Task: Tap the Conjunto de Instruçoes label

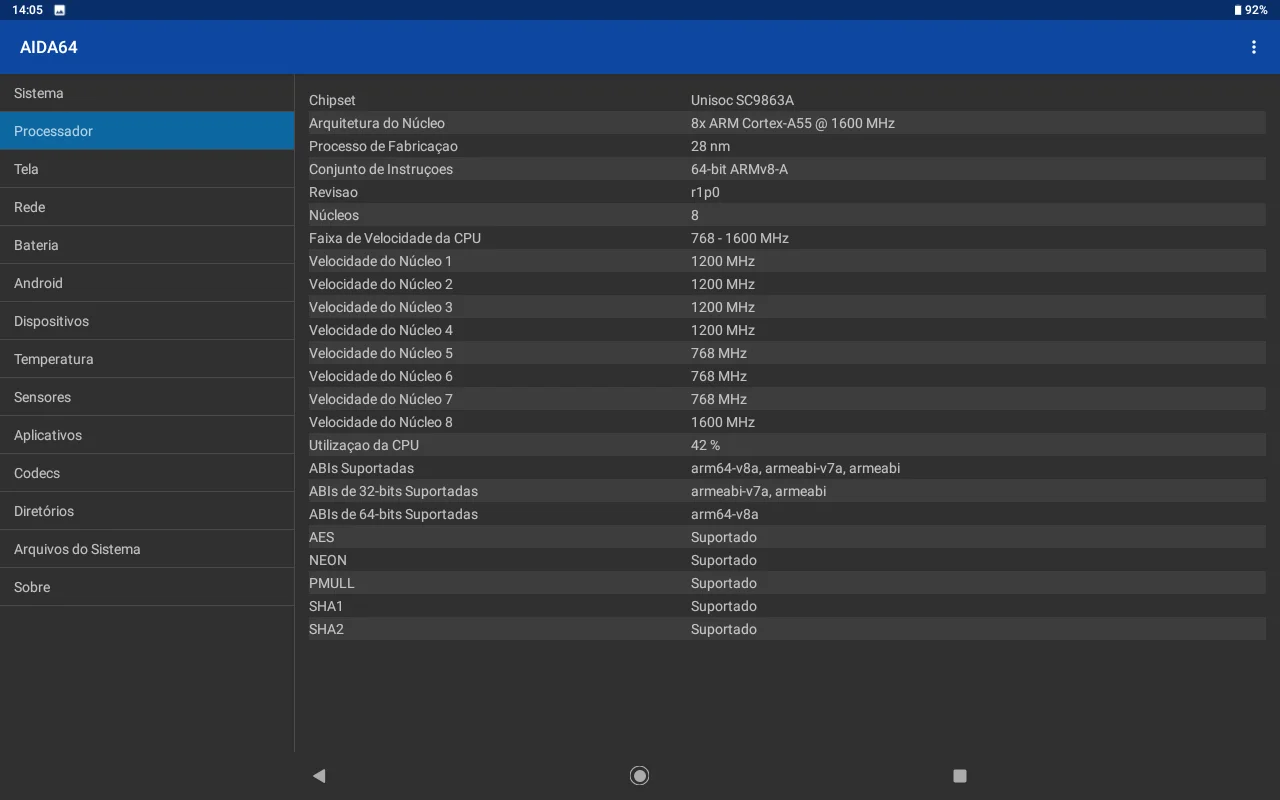Action: click(x=381, y=169)
